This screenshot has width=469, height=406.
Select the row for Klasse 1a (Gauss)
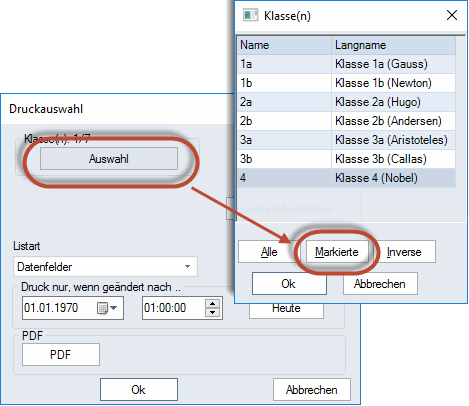coord(346,64)
